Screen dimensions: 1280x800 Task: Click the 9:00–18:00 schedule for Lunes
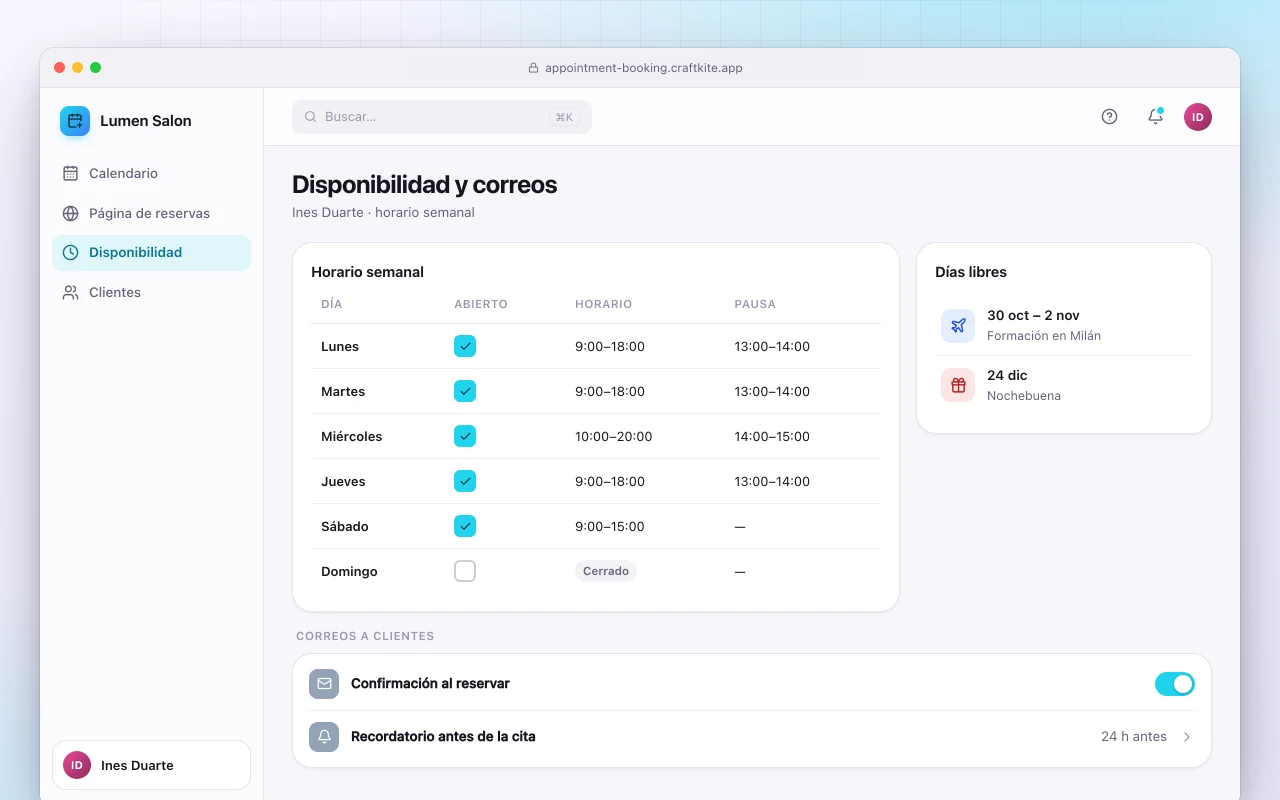(x=610, y=347)
